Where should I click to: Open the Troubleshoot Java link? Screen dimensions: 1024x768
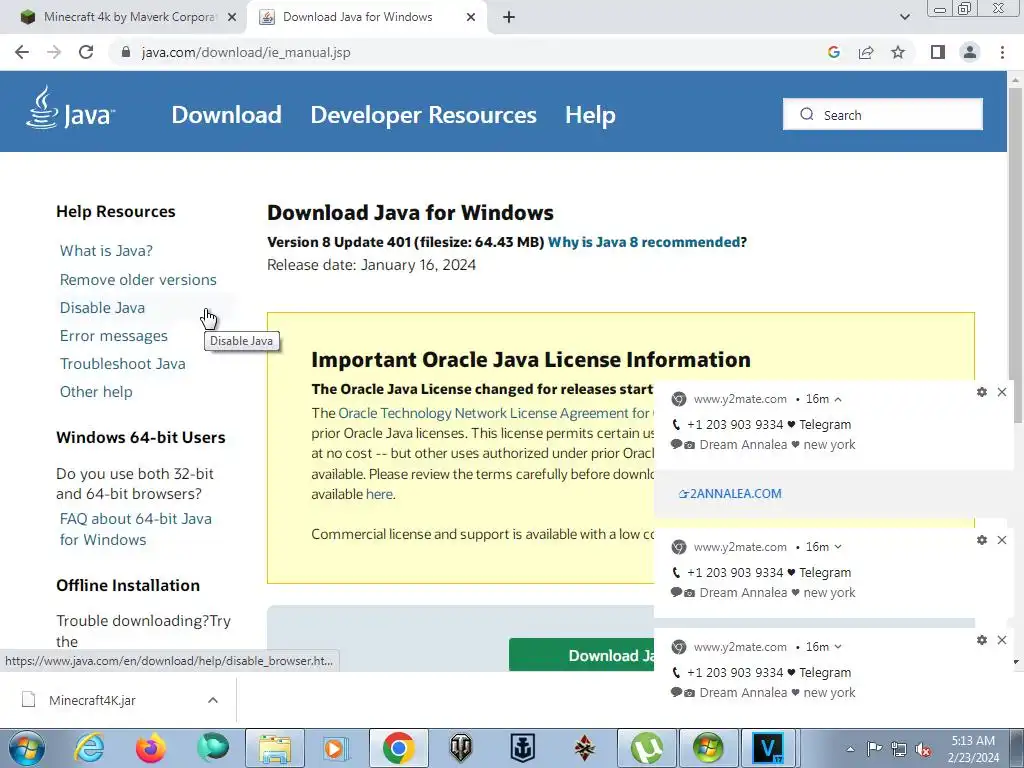122,364
